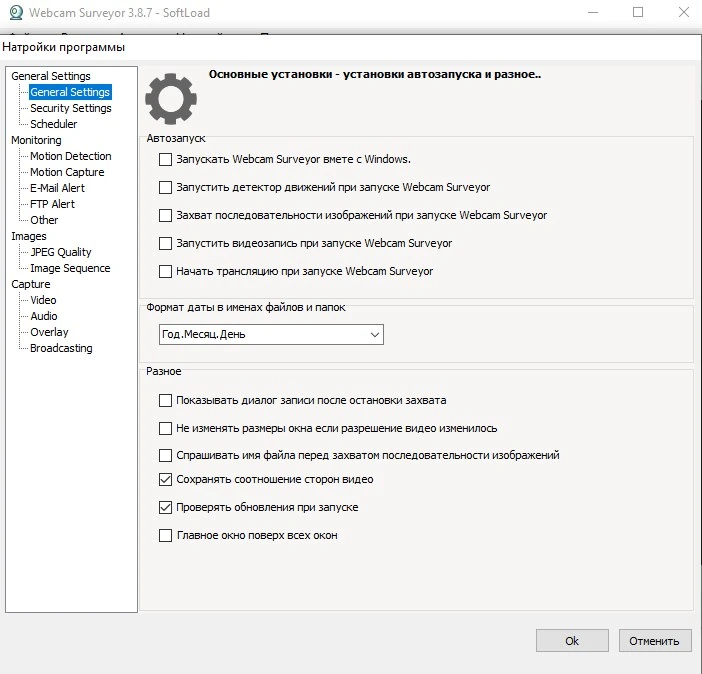The width and height of the screenshot is (702, 674).
Task: Click the gear icon in settings header
Action: coord(171,99)
